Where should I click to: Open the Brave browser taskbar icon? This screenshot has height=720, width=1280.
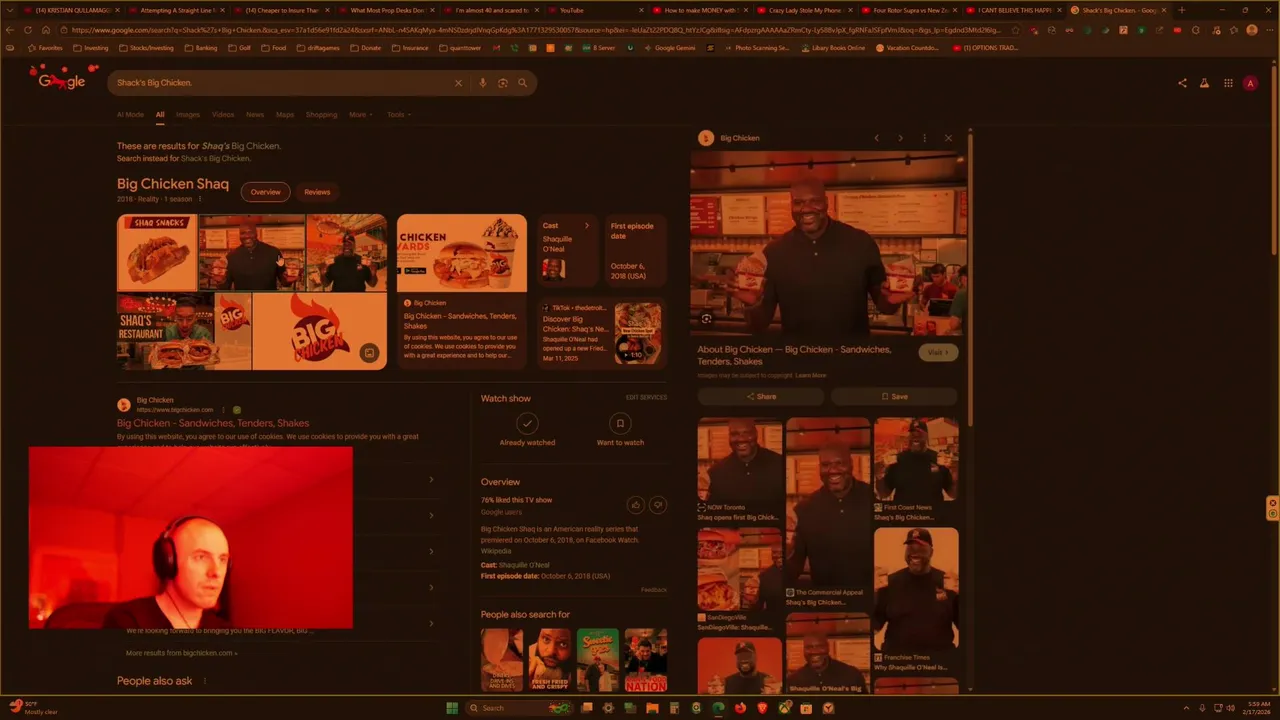click(762, 708)
